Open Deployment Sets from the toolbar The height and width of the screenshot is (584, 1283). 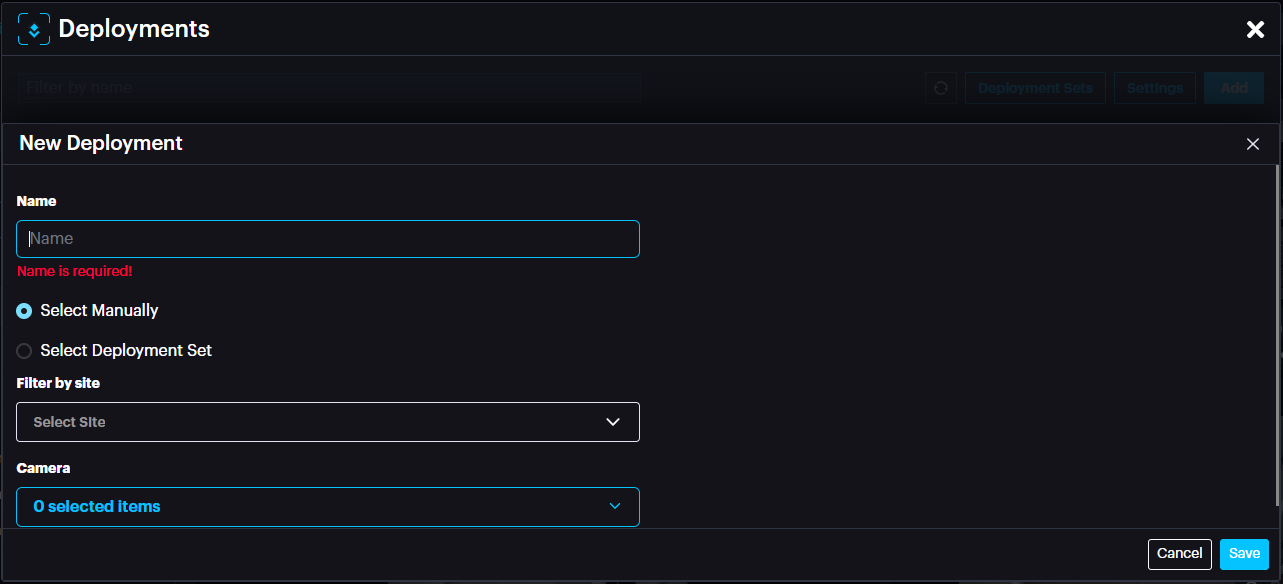(1035, 88)
